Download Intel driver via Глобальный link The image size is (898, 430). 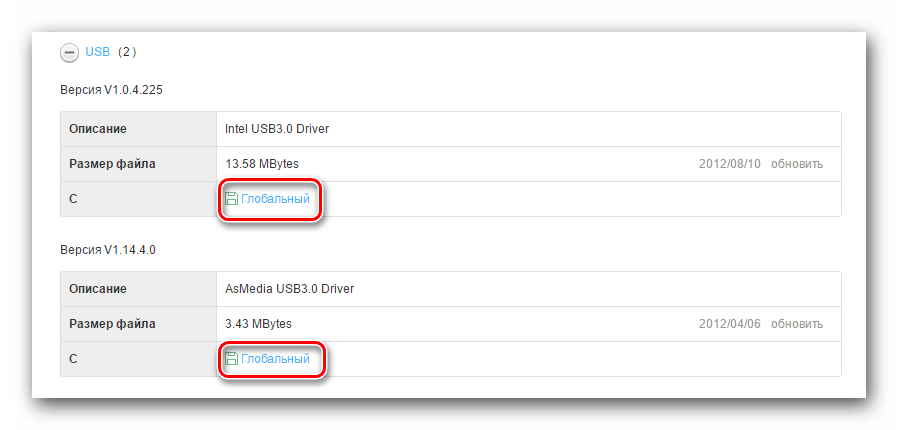tap(275, 199)
